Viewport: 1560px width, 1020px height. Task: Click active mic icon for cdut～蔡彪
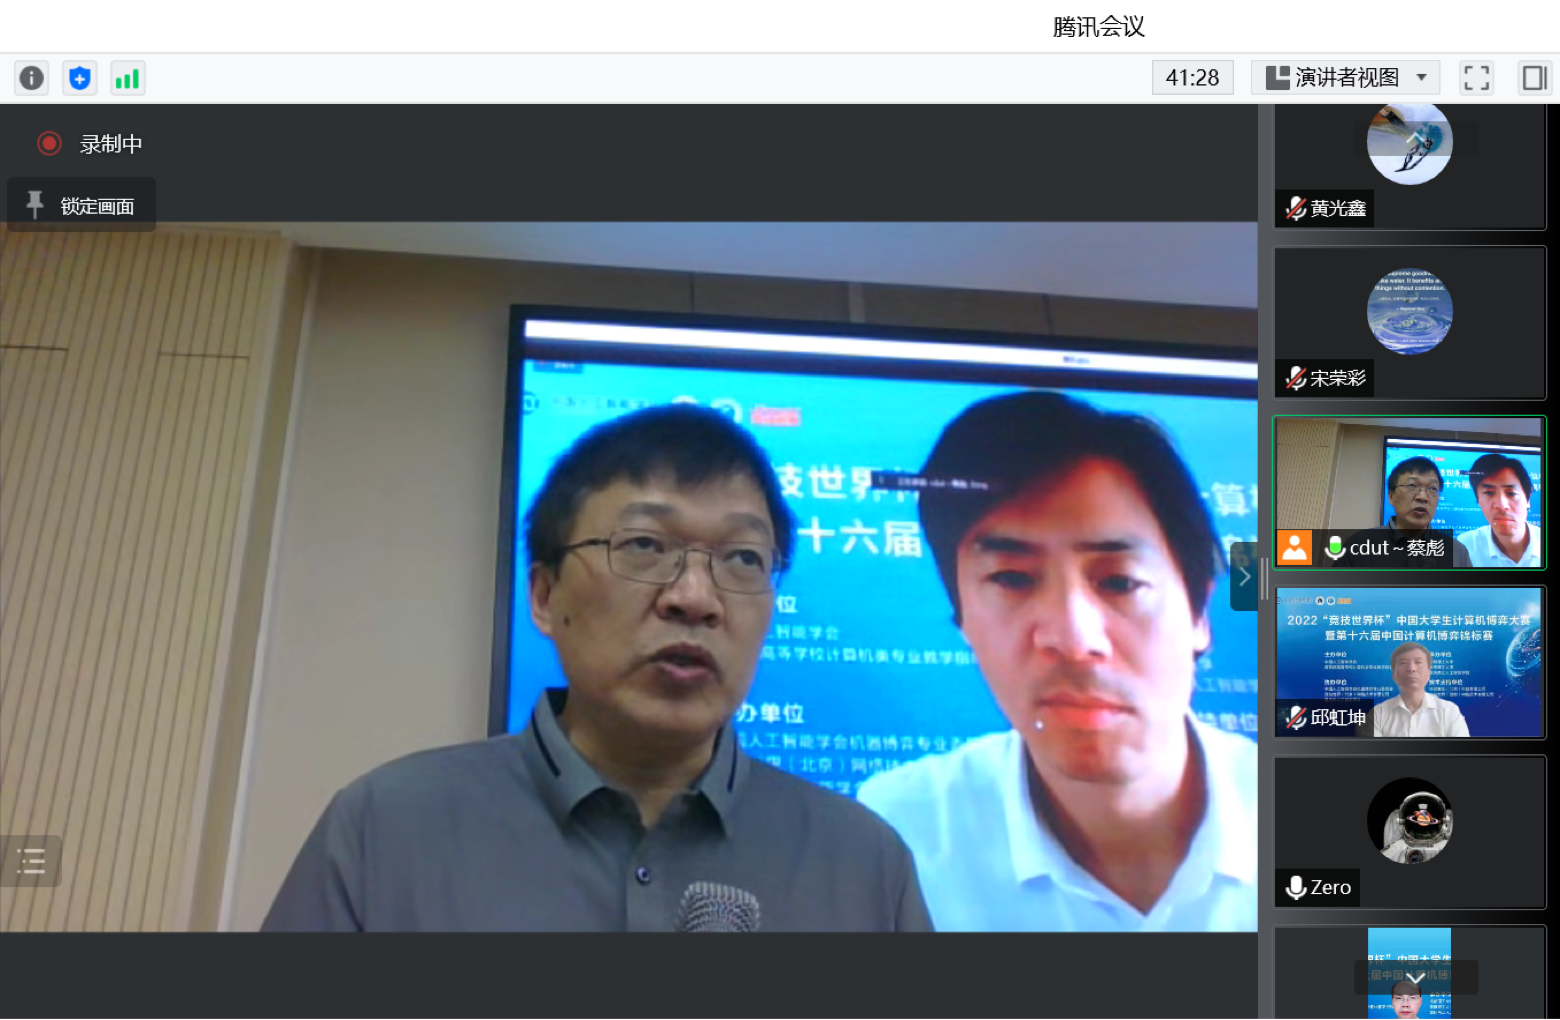(x=1334, y=547)
